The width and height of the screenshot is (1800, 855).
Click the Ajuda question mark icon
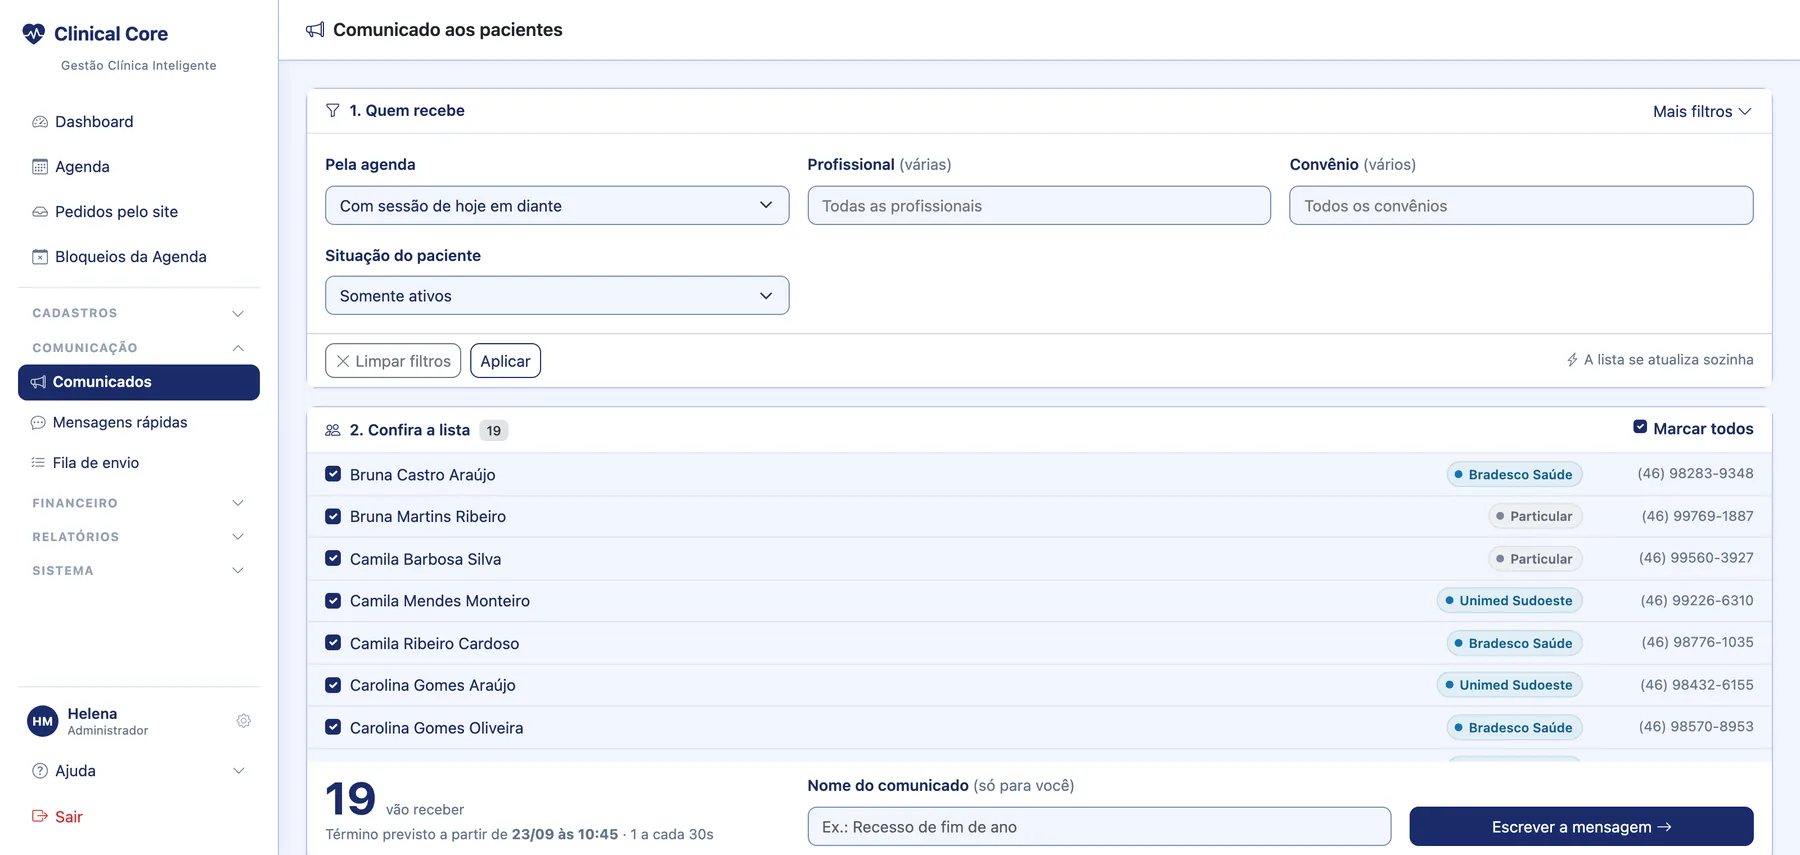40,771
